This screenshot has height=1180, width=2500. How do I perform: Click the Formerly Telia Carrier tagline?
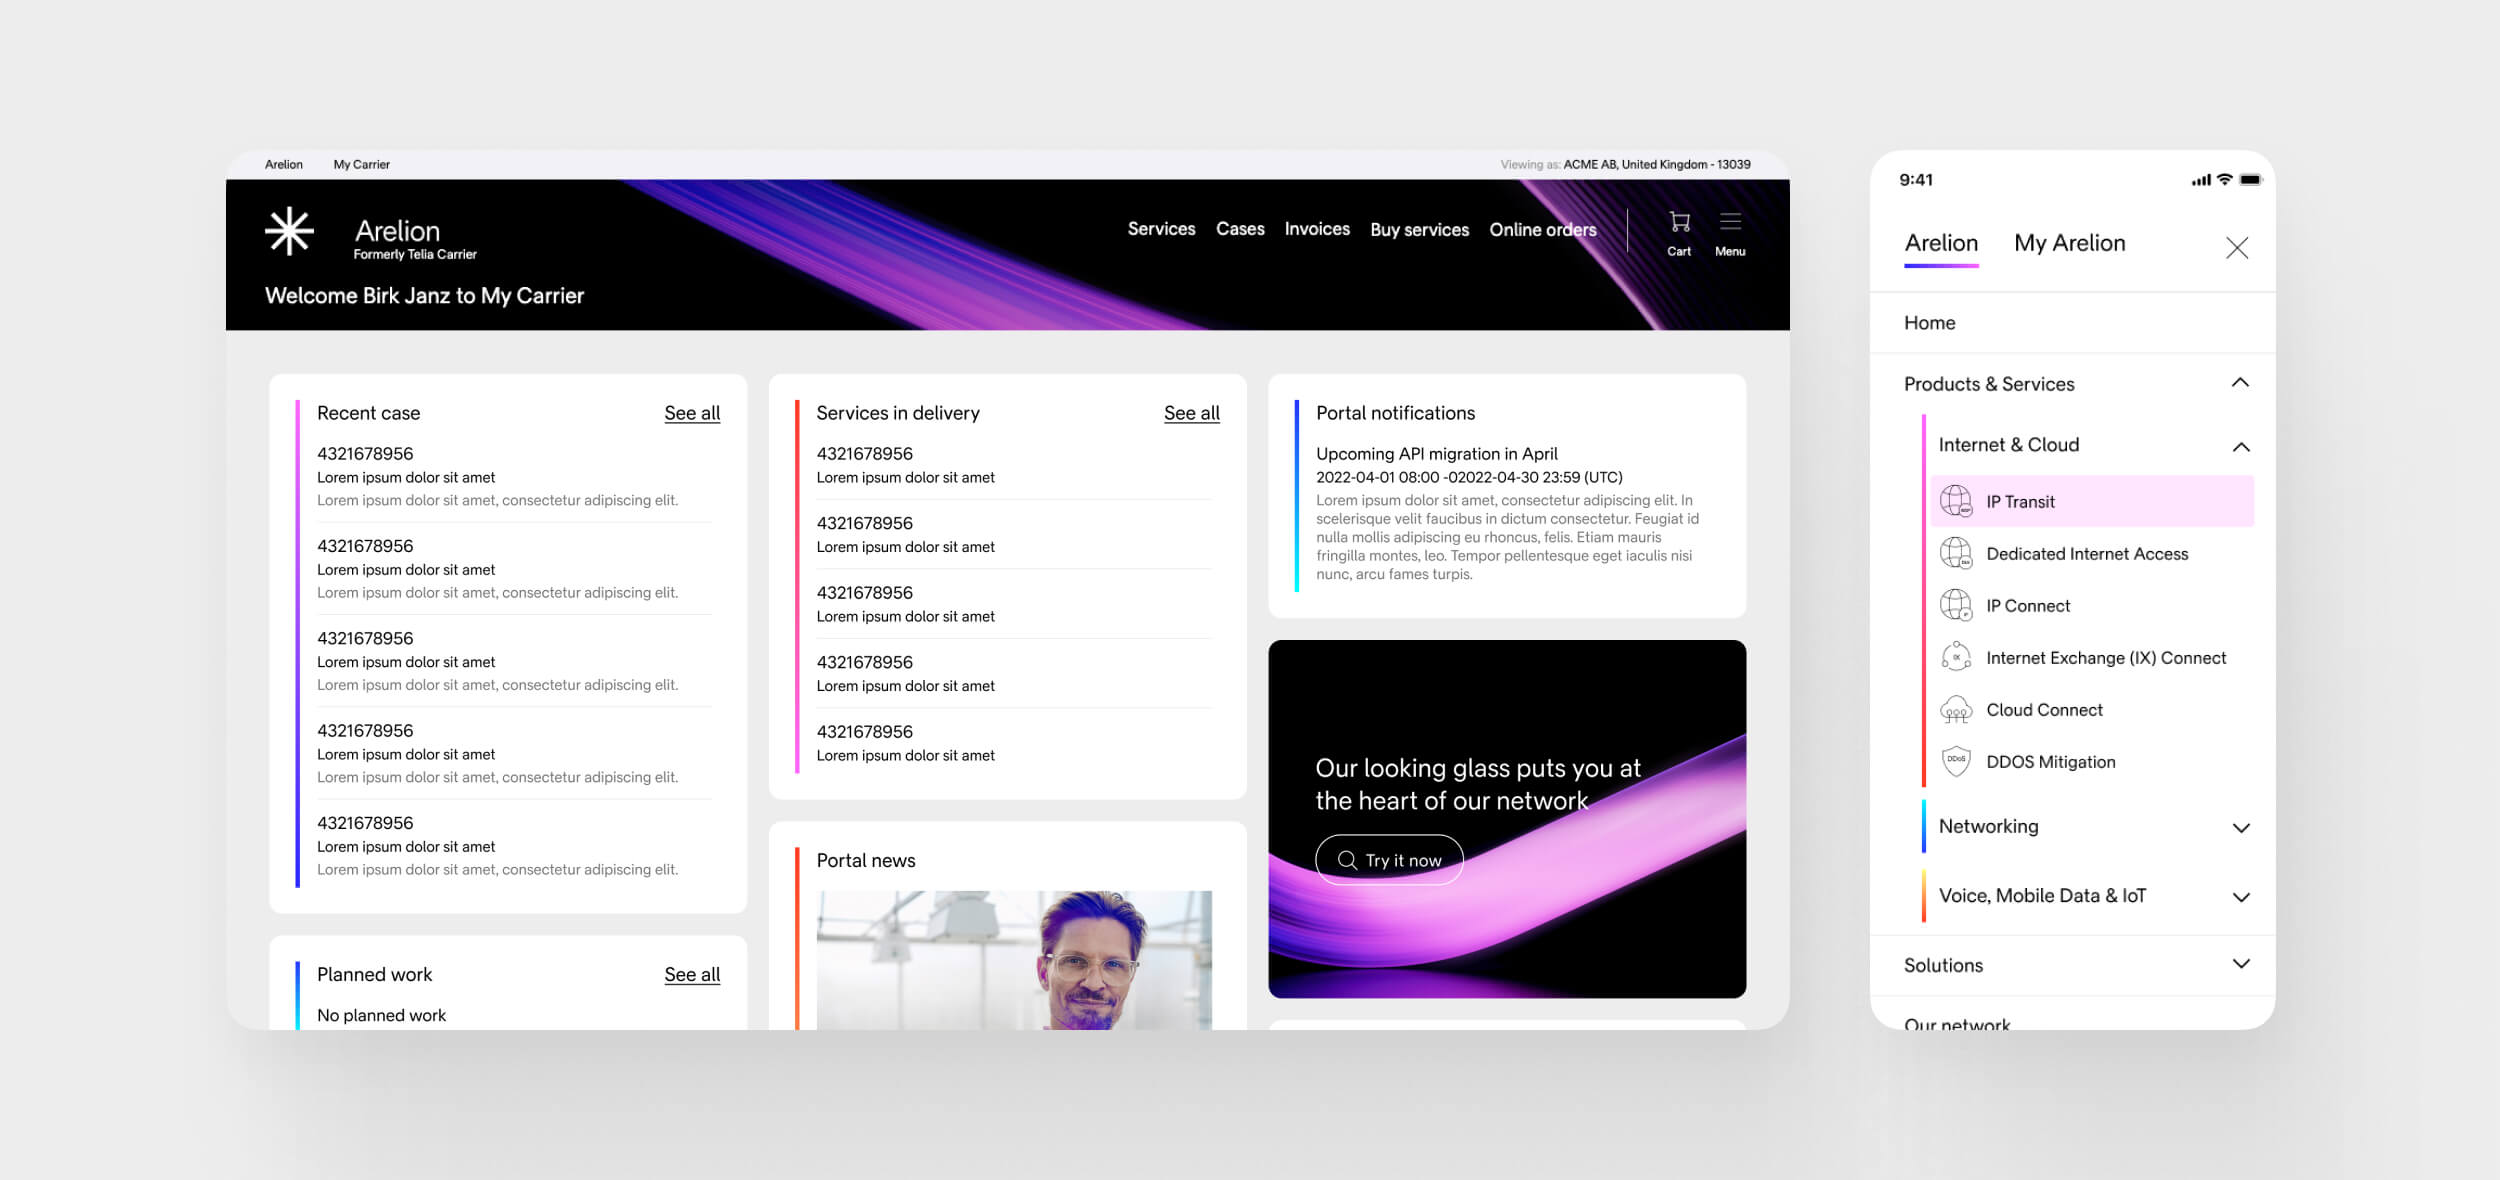coord(415,254)
